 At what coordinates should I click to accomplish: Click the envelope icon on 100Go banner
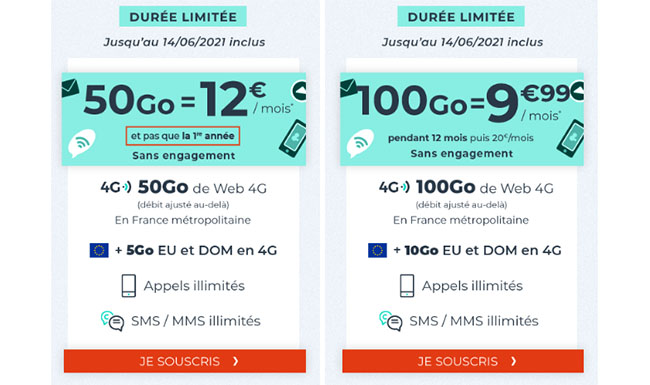(x=348, y=88)
